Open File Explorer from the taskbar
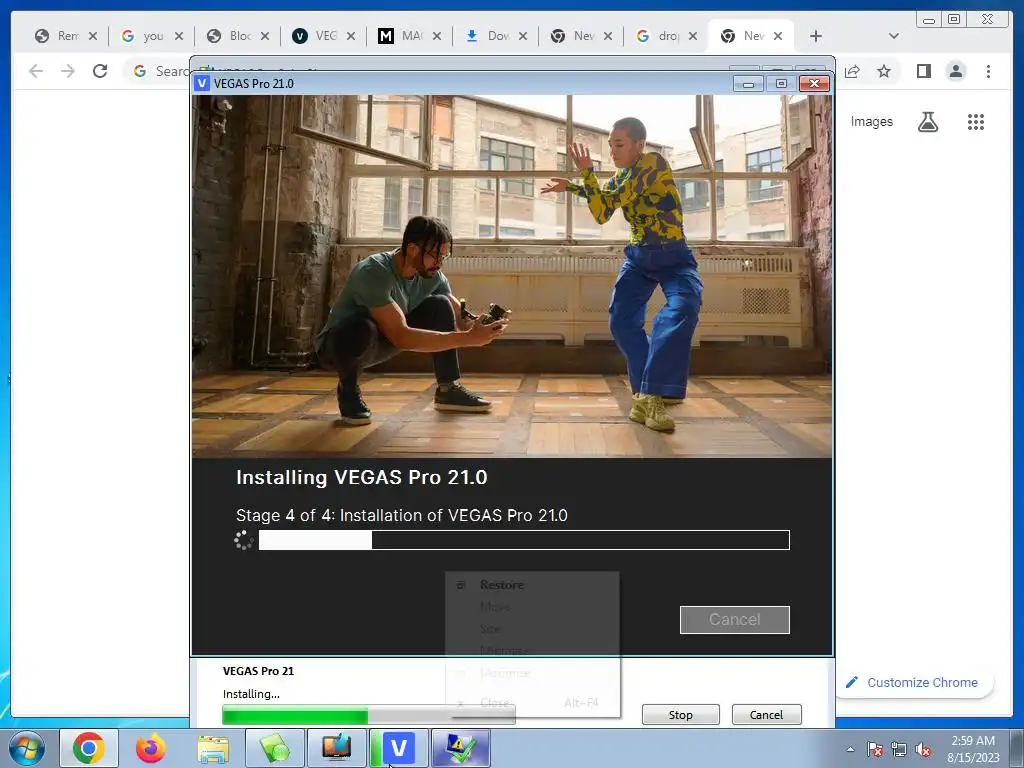 pos(213,748)
